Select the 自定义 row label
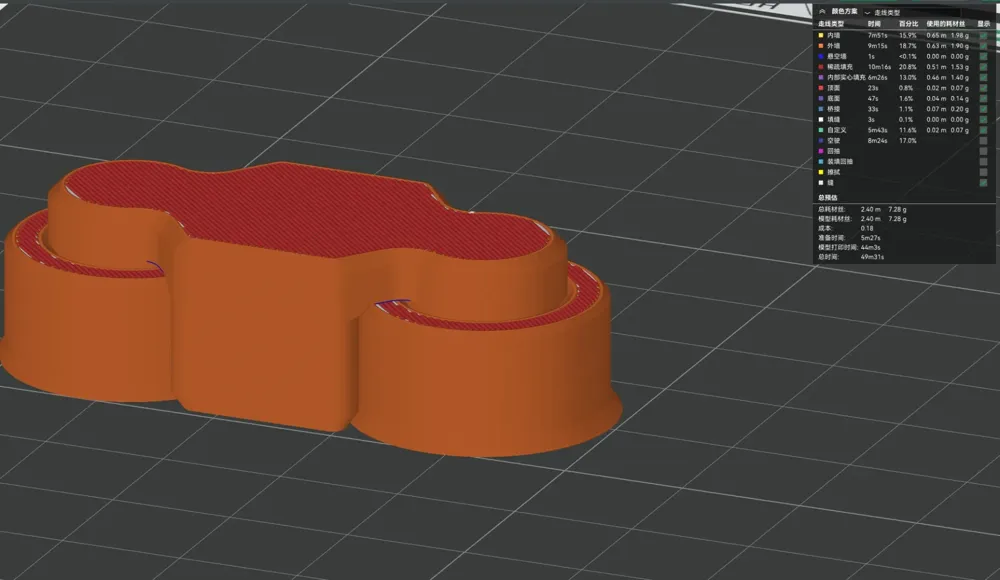Screen dimensions: 1000x580 pyautogui.click(x=837, y=130)
